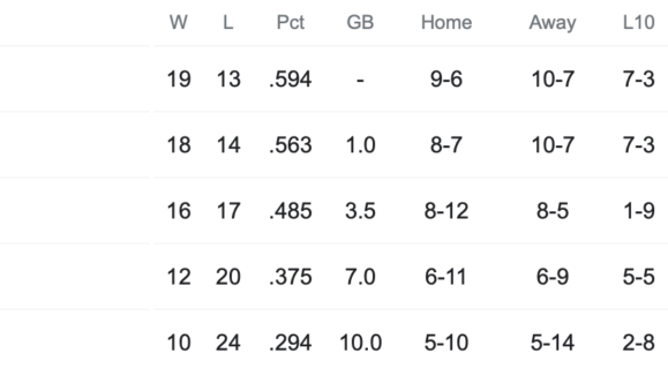Click the L column header
The image size is (668, 376).
(228, 22)
